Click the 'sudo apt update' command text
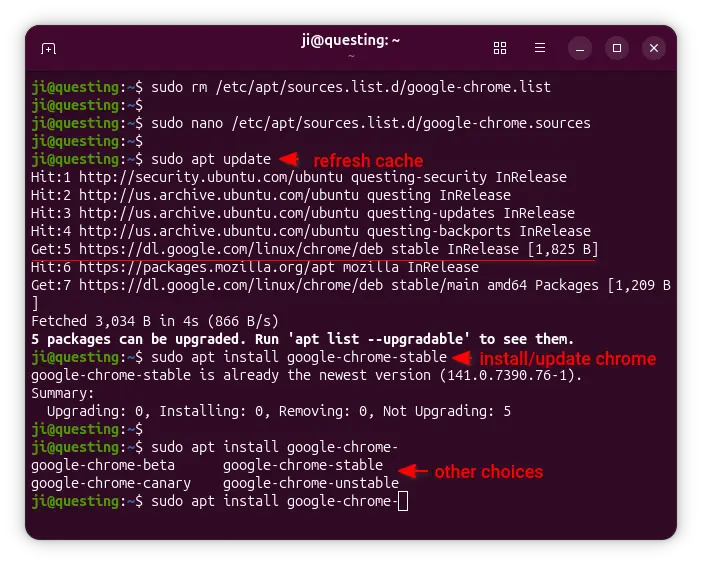The height and width of the screenshot is (565, 702). (209, 160)
